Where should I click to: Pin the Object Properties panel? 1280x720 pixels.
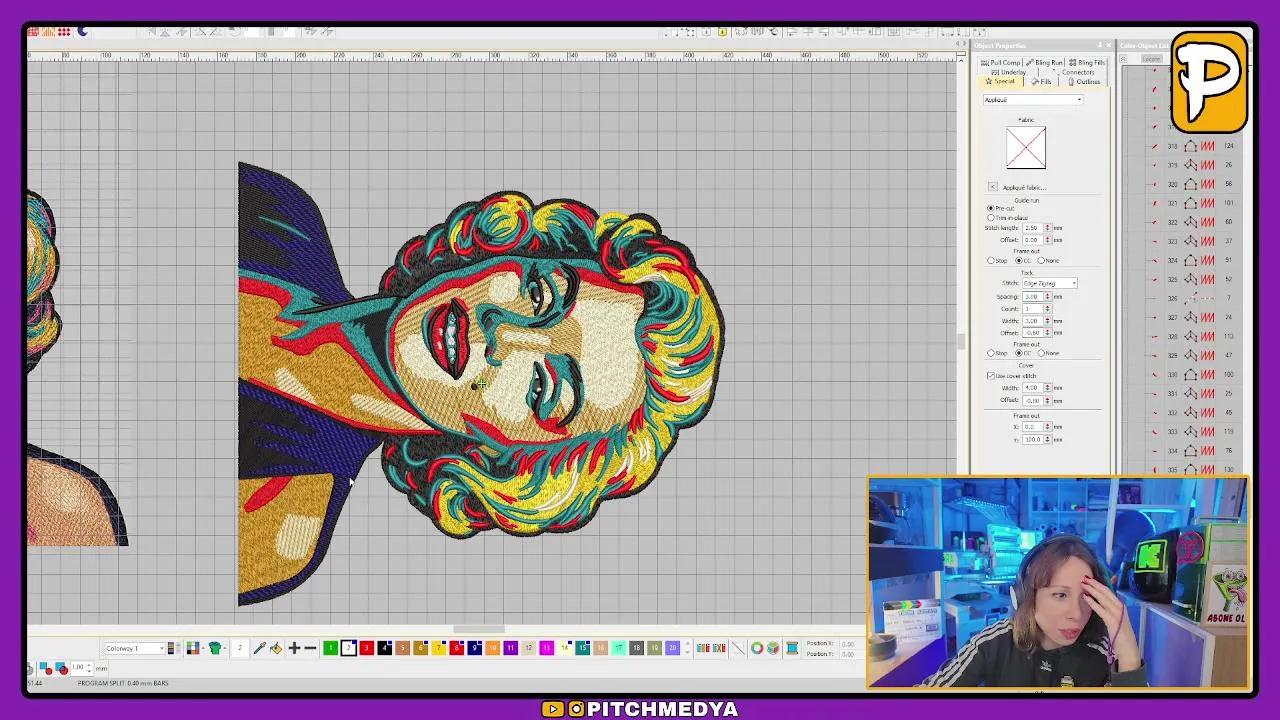tap(1100, 45)
